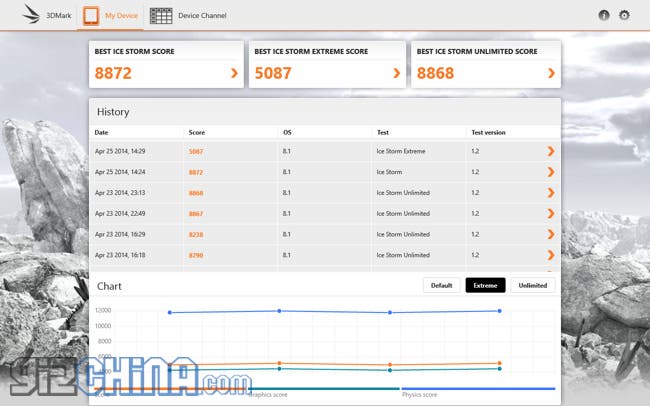Click score link in Apr 25 14:24 row
This screenshot has width=650, height=406.
pos(196,172)
